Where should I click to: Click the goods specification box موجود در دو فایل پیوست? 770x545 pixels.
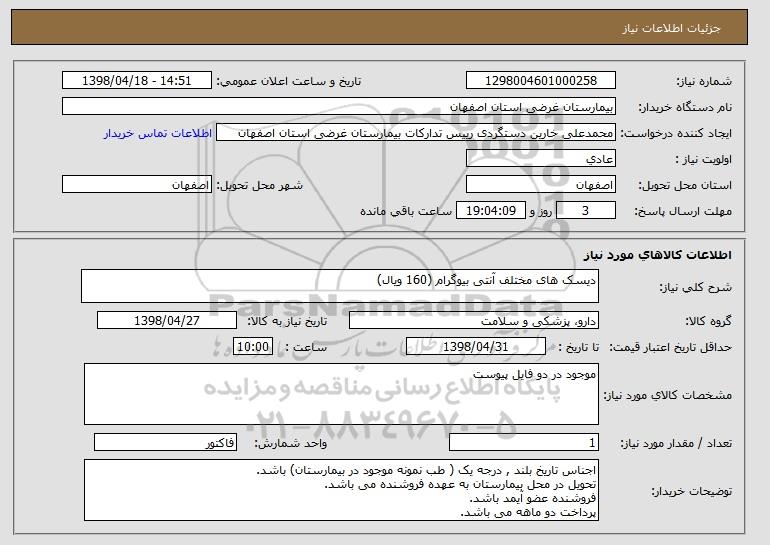[341, 394]
